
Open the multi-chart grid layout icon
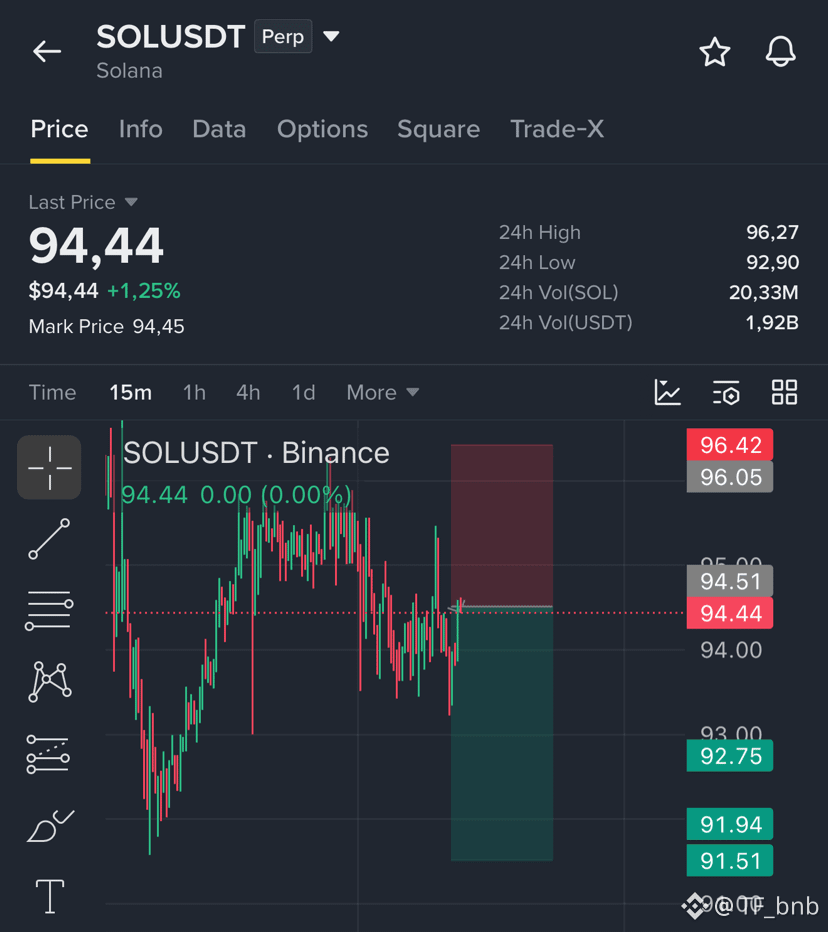(784, 392)
